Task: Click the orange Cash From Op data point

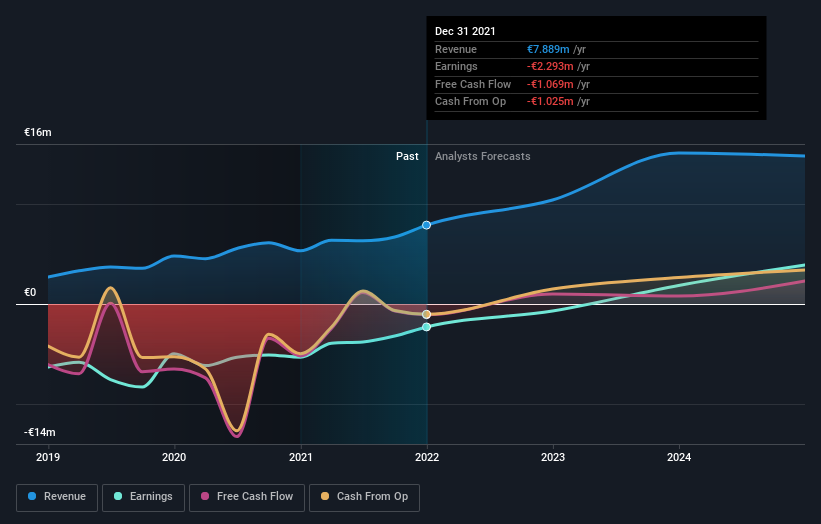Action: click(x=427, y=314)
